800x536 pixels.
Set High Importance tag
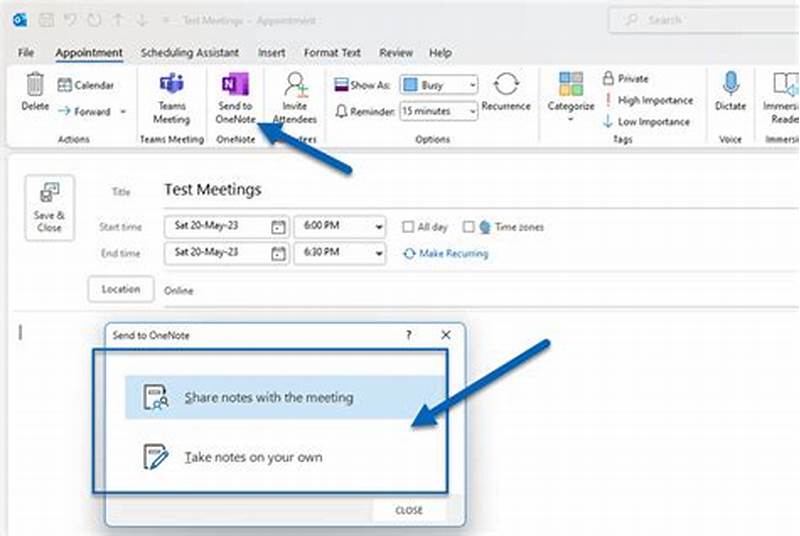pos(648,100)
